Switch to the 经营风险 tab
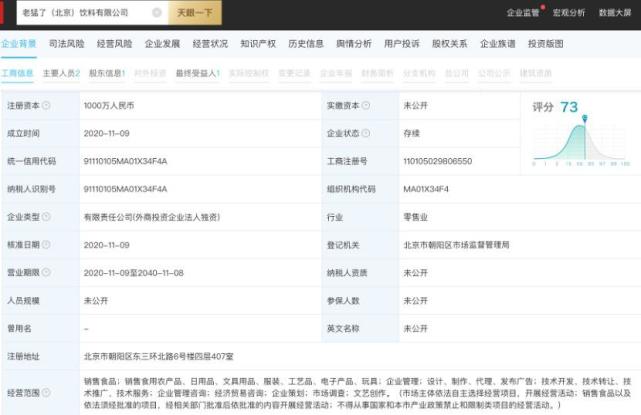The height and width of the screenshot is (415, 641). (x=114, y=44)
